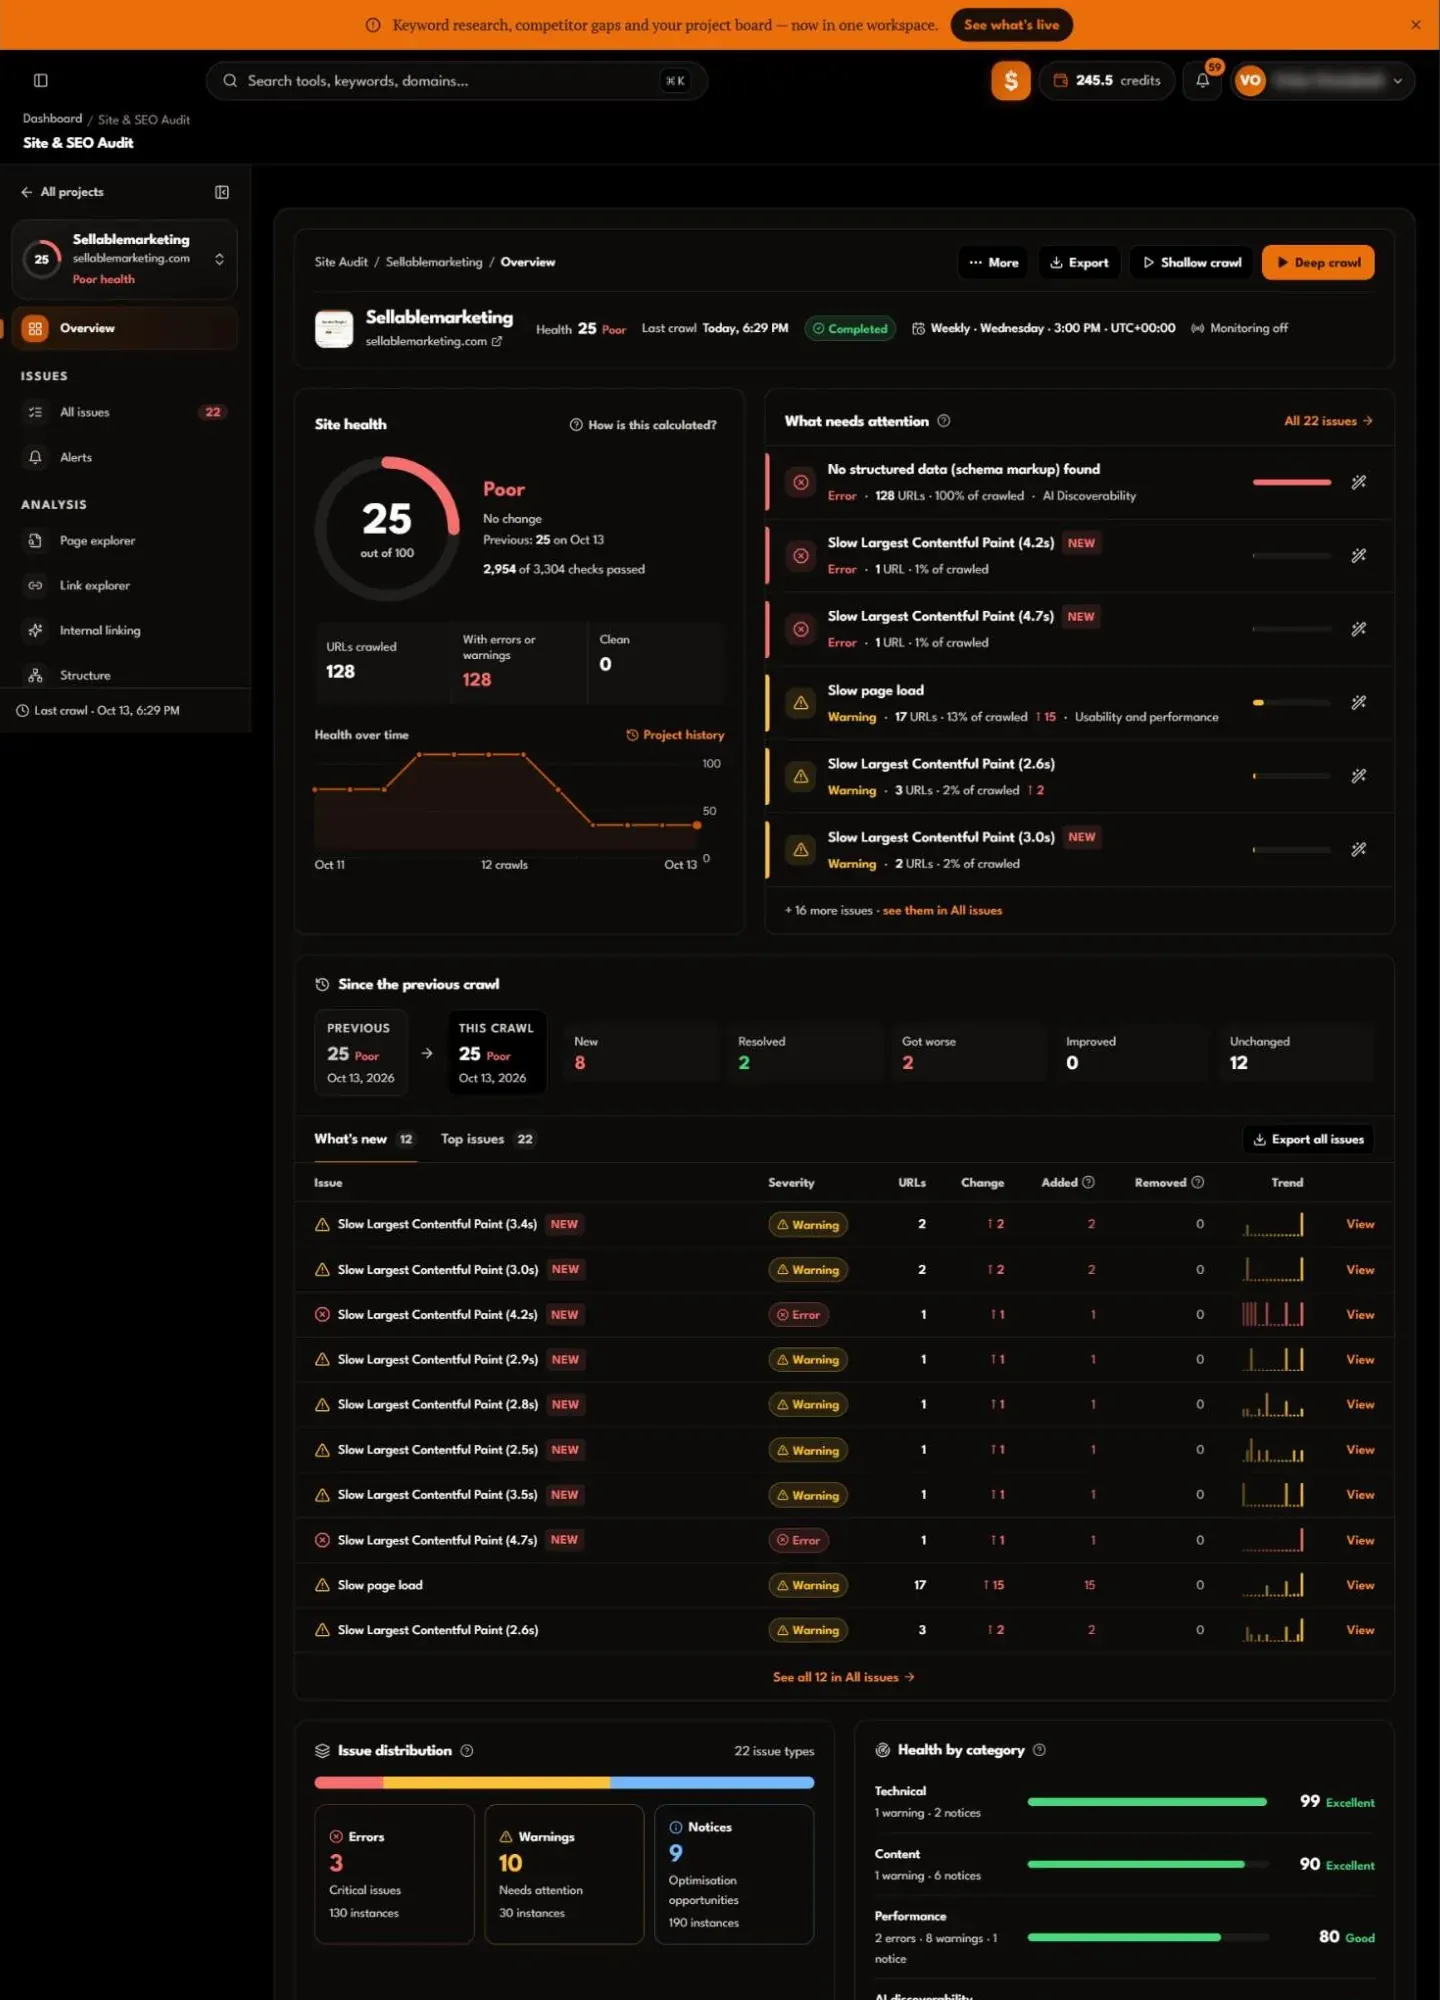Click the 245.5 credits indicator
Image resolution: width=1440 pixels, height=2000 pixels.
point(1106,80)
